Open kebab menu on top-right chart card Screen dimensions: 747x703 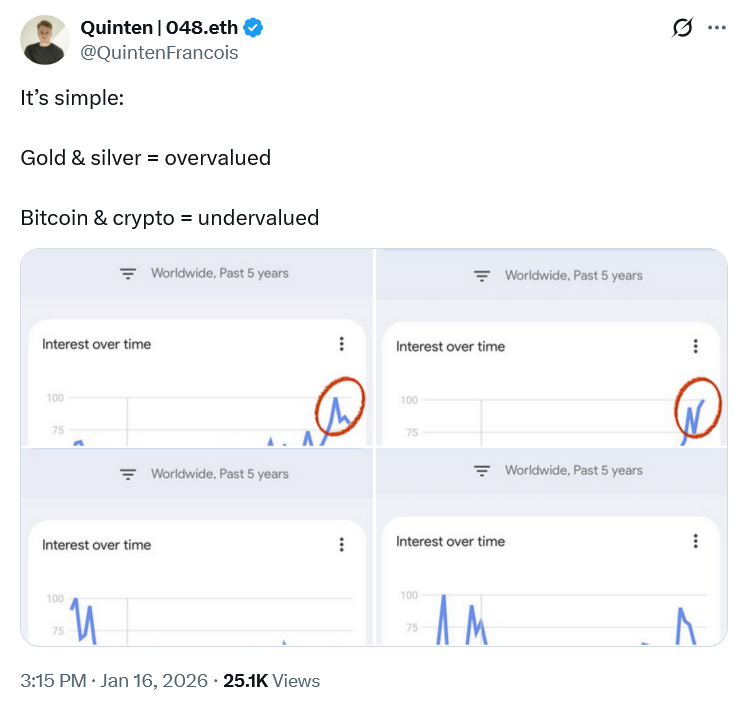click(696, 346)
